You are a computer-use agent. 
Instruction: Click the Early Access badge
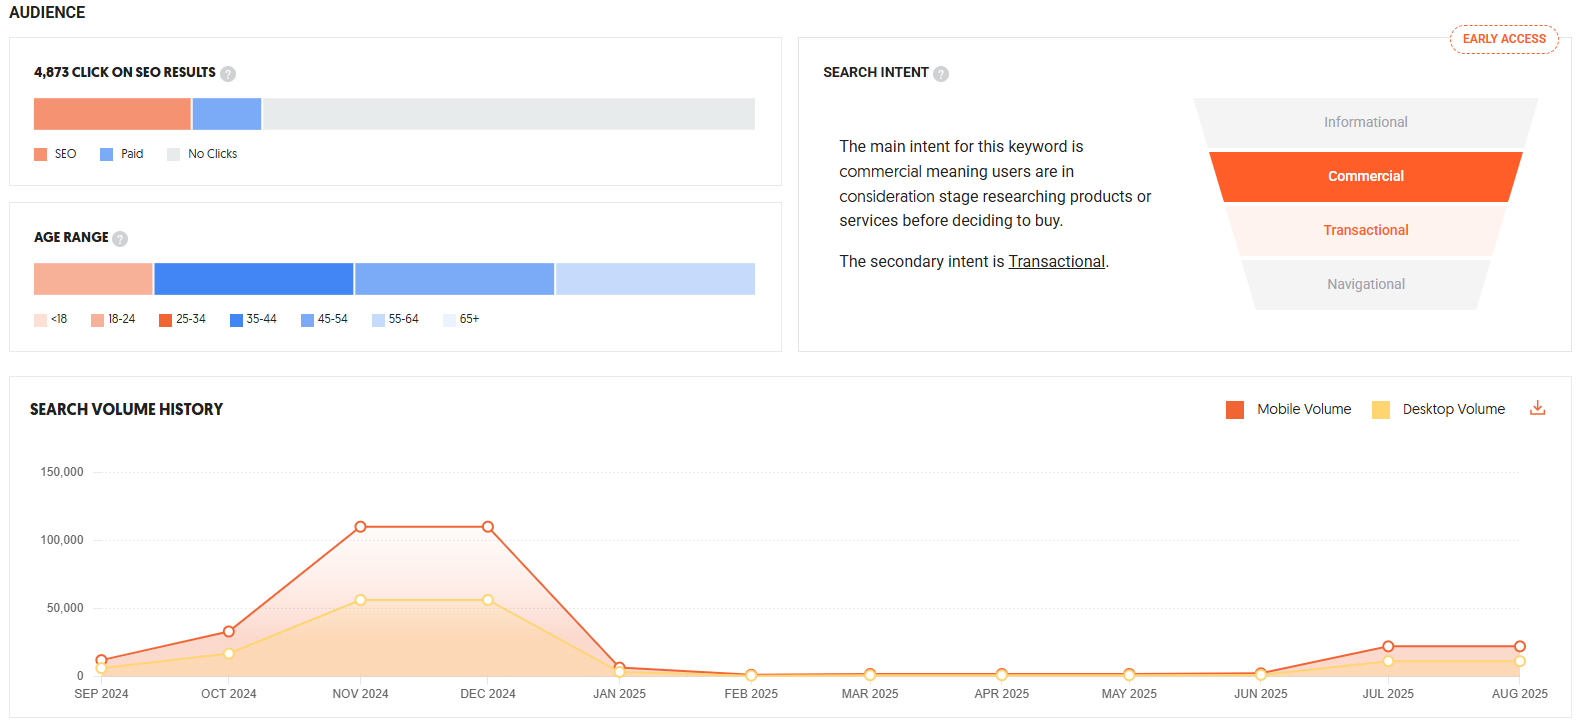(x=1504, y=39)
